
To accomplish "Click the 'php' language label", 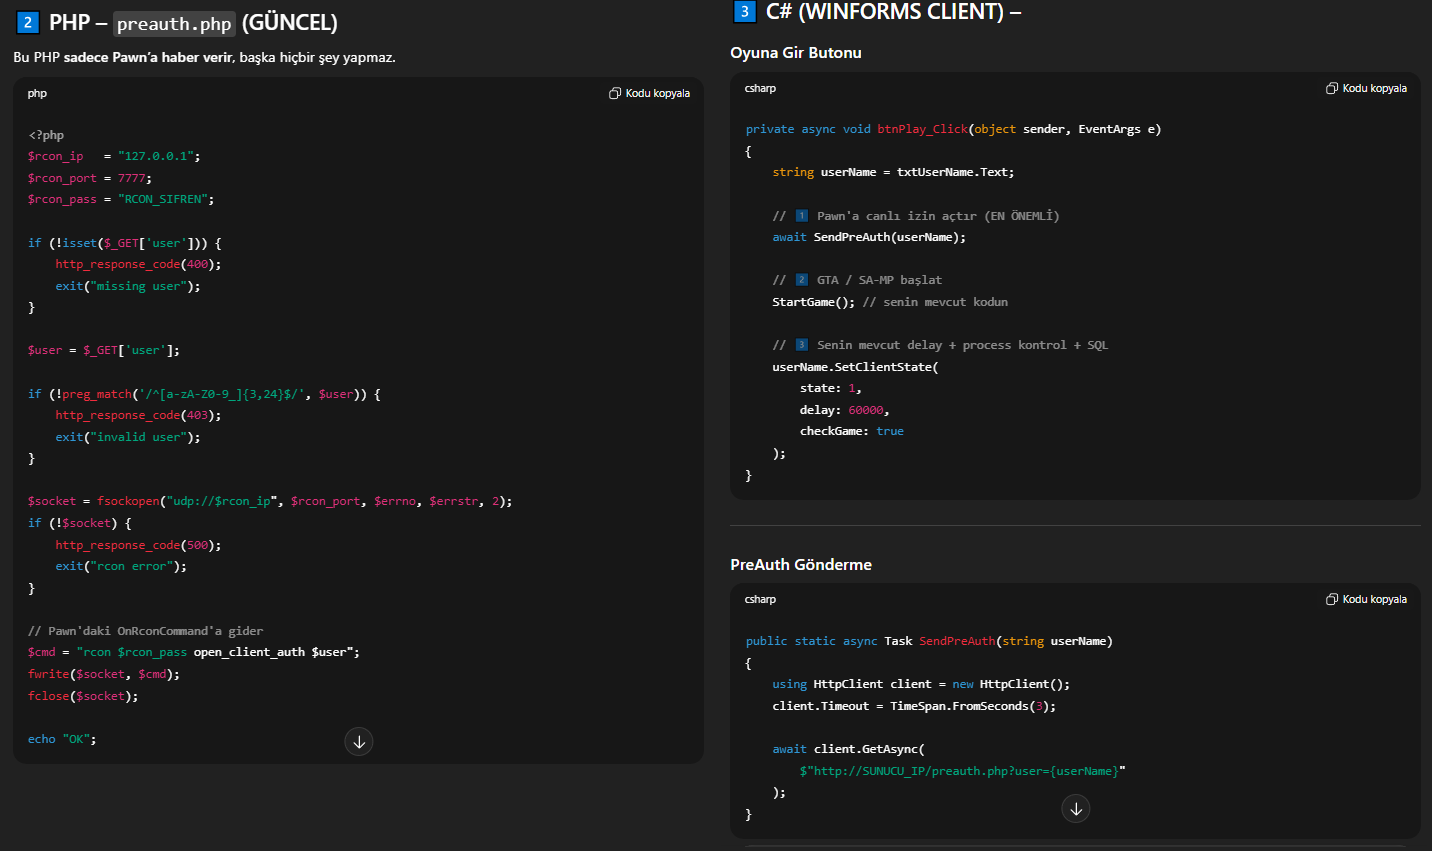I will [x=37, y=93].
